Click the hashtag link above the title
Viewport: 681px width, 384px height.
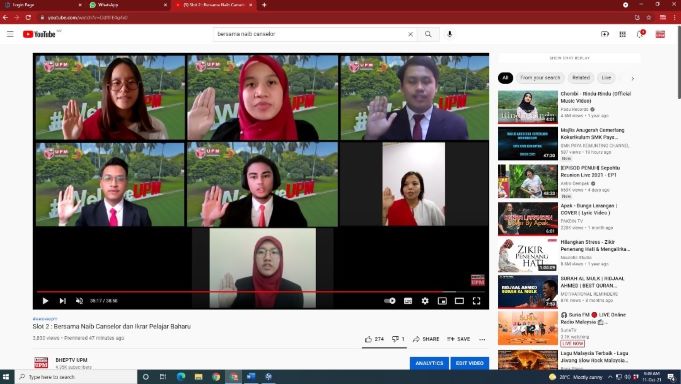(x=45, y=319)
